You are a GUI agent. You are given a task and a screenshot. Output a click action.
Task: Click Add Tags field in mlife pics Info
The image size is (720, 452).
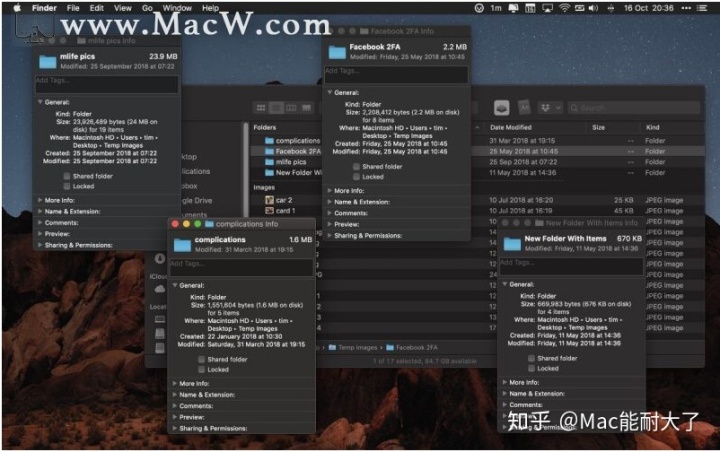tap(107, 84)
